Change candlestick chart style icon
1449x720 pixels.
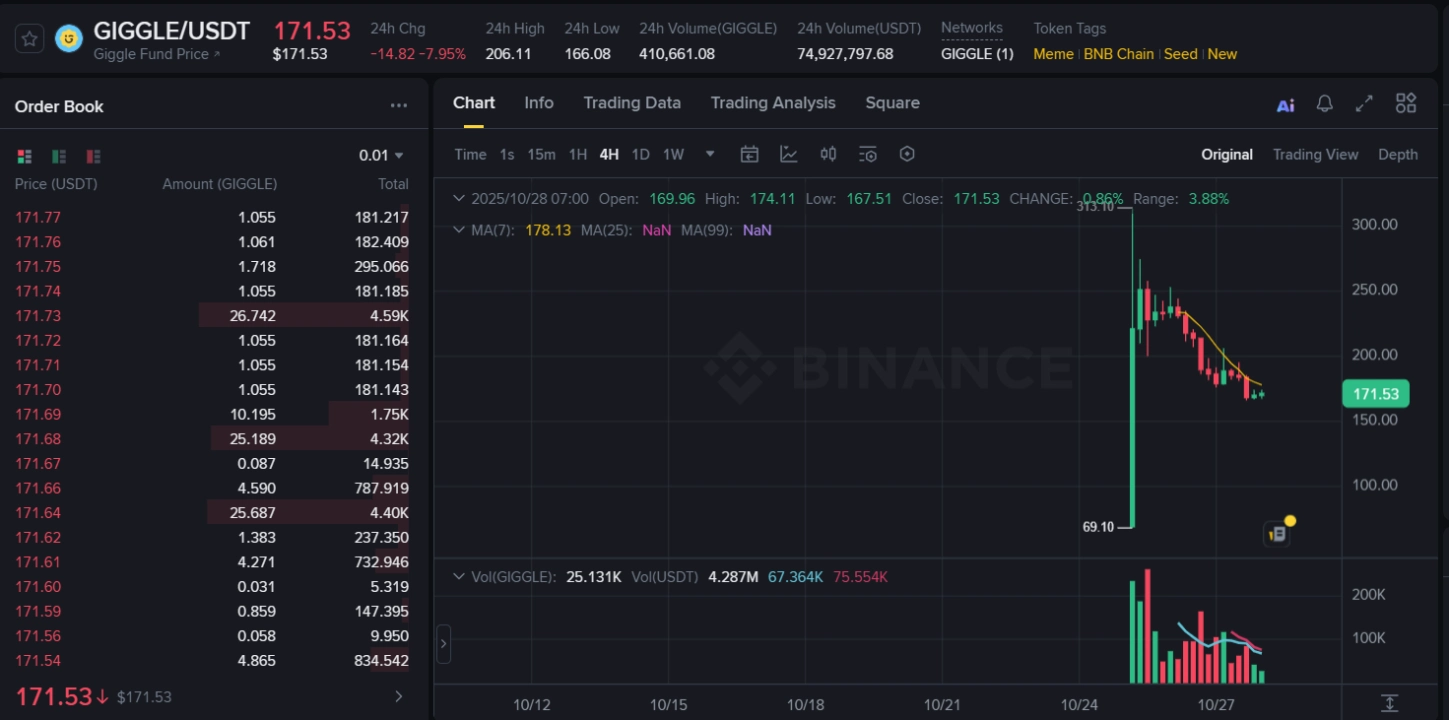click(828, 154)
